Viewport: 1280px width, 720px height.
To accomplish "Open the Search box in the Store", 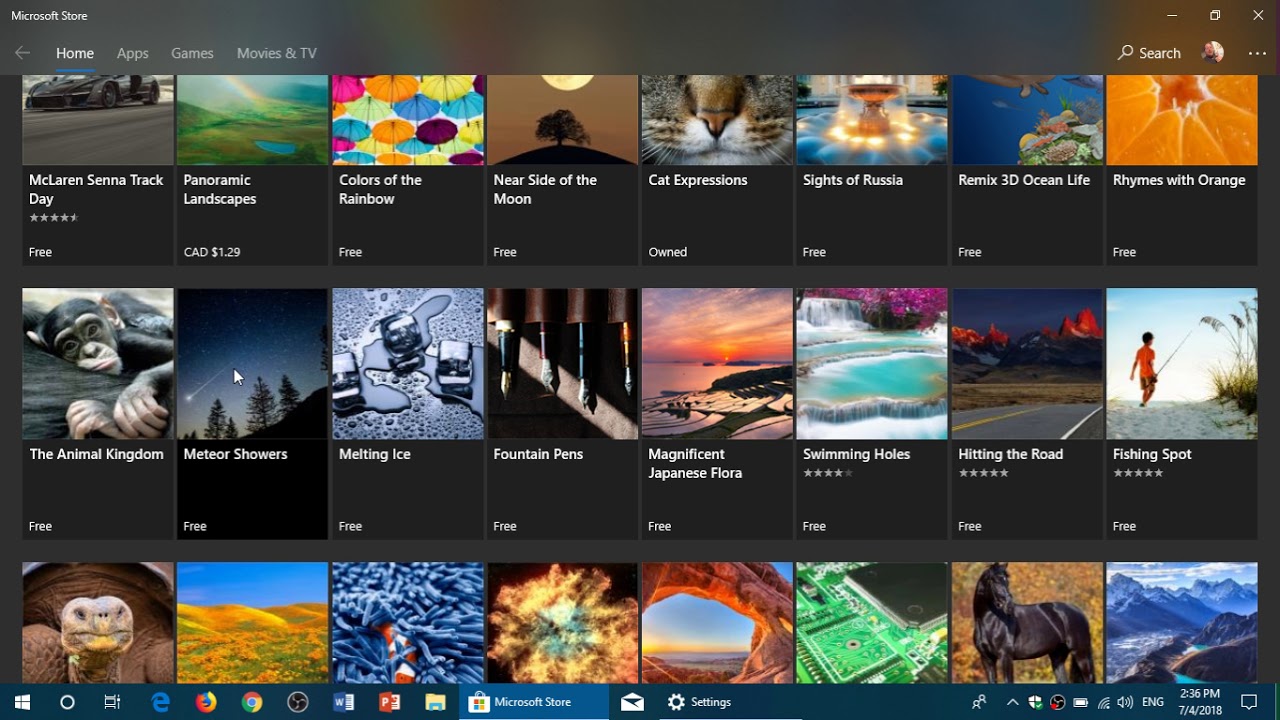I will 1149,53.
